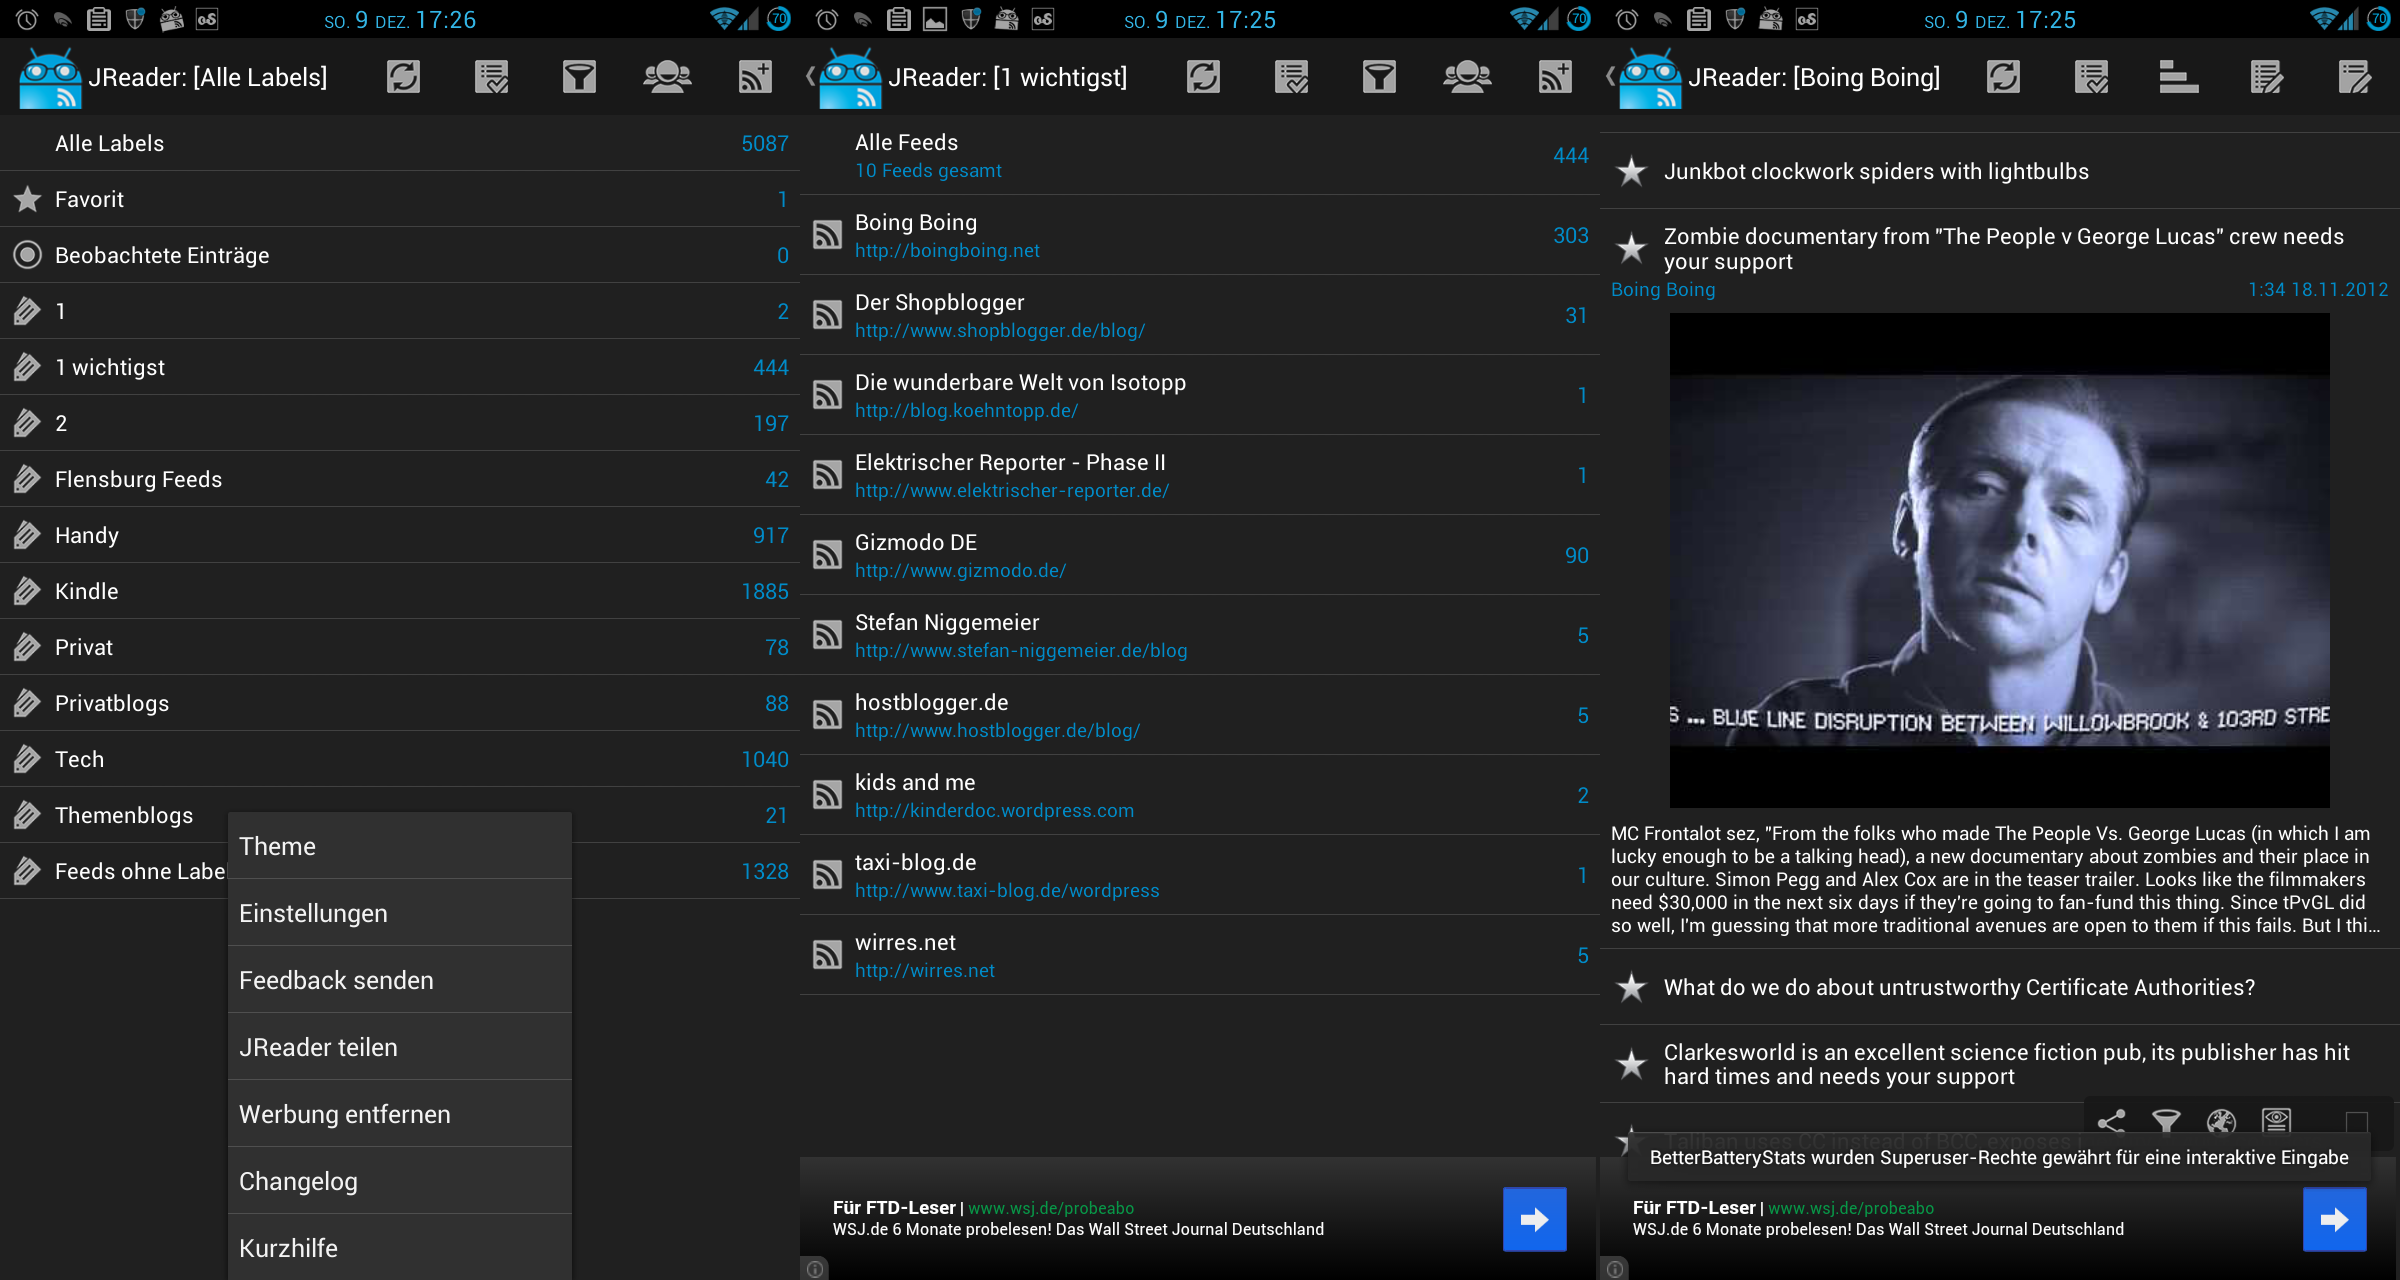Choose JReader teilen in the menu
Image resolution: width=2400 pixels, height=1280 pixels.
[400, 1047]
